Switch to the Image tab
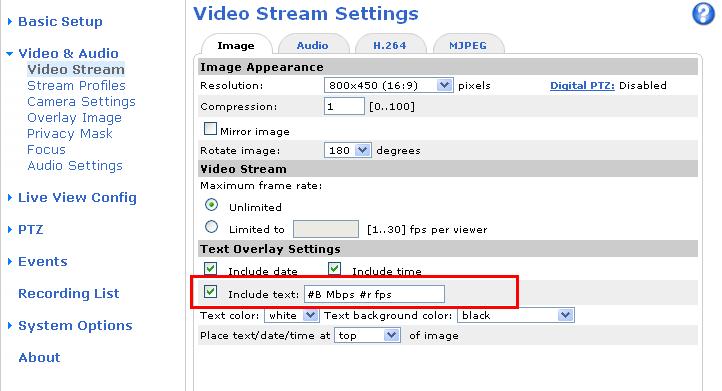This screenshot has width=722, height=391. [x=236, y=45]
